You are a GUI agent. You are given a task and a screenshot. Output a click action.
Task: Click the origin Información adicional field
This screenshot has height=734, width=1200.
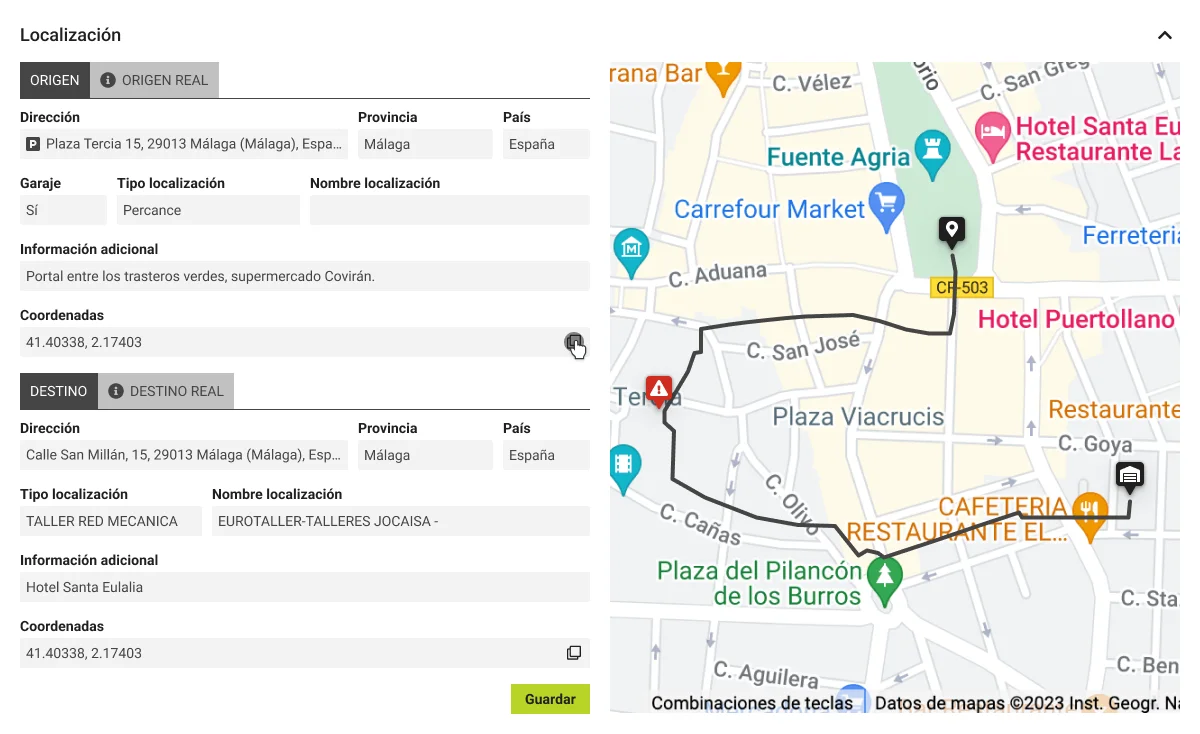pyautogui.click(x=304, y=276)
